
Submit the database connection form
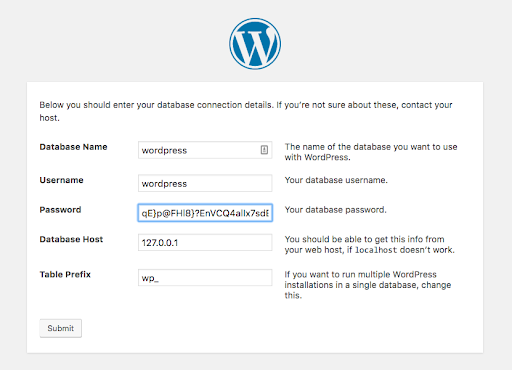point(61,328)
